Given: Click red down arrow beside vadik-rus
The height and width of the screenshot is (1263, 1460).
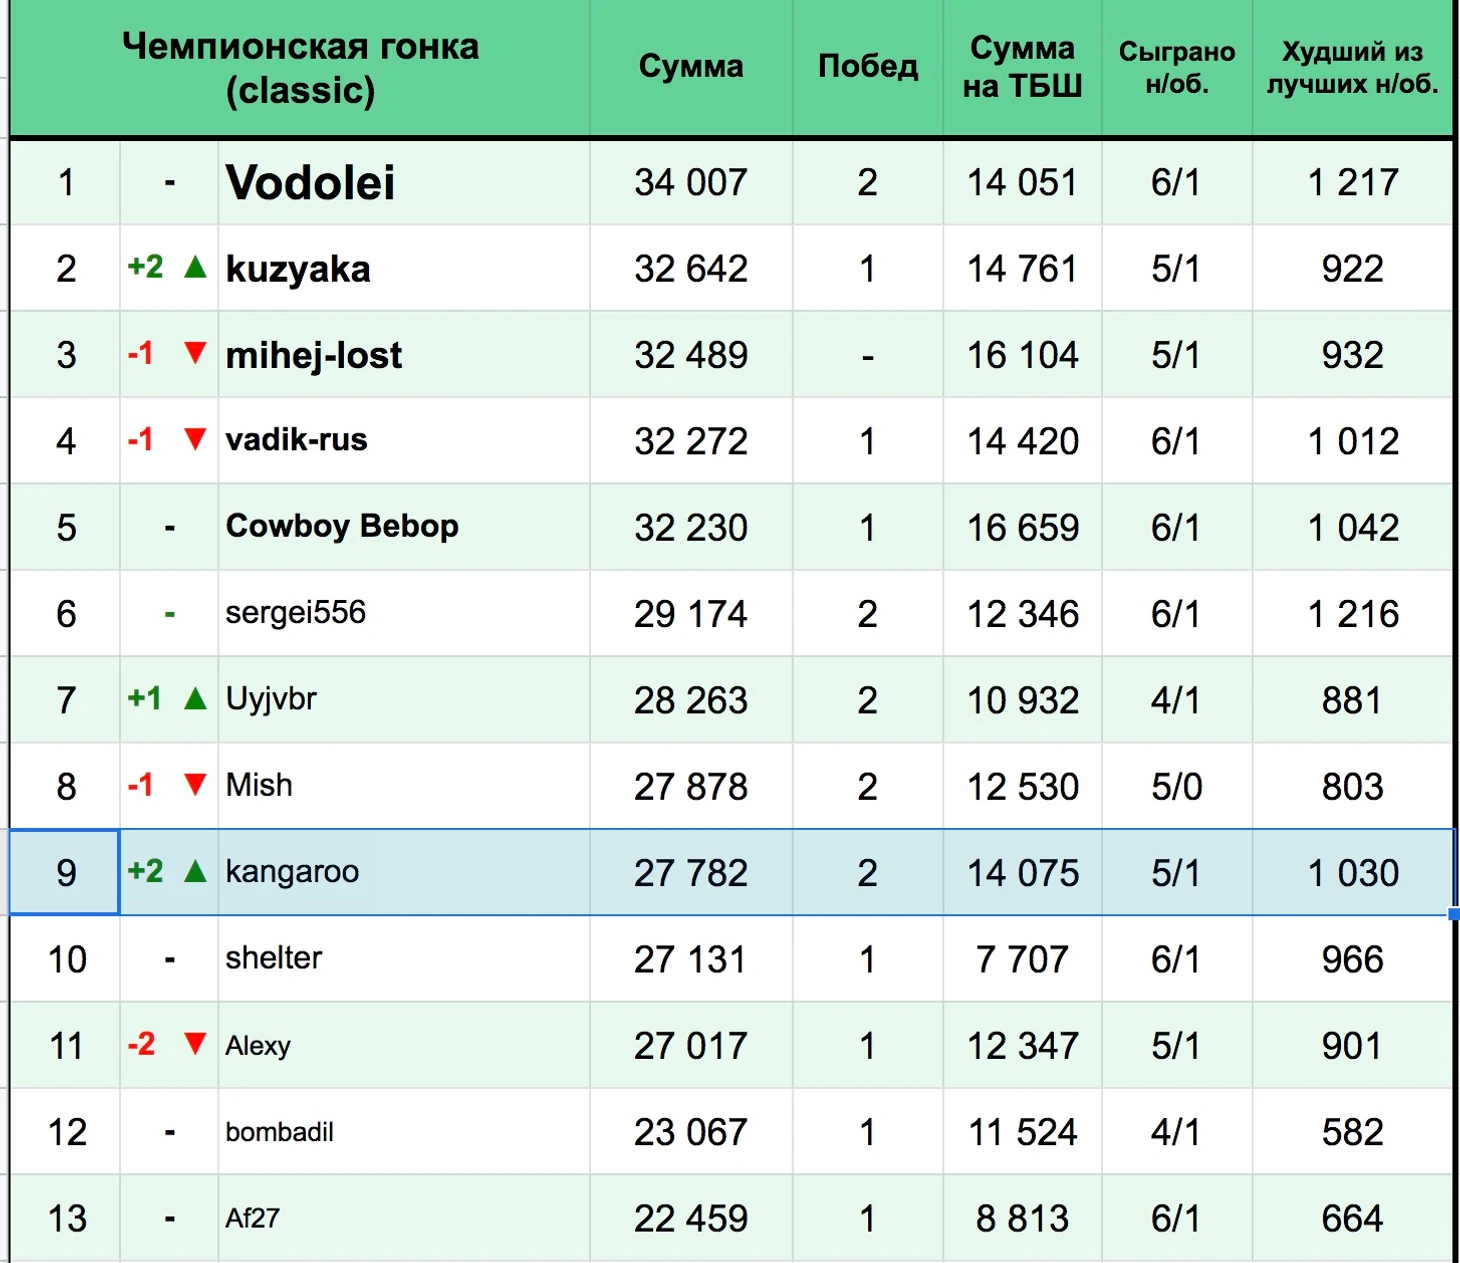Looking at the screenshot, I should tap(196, 439).
